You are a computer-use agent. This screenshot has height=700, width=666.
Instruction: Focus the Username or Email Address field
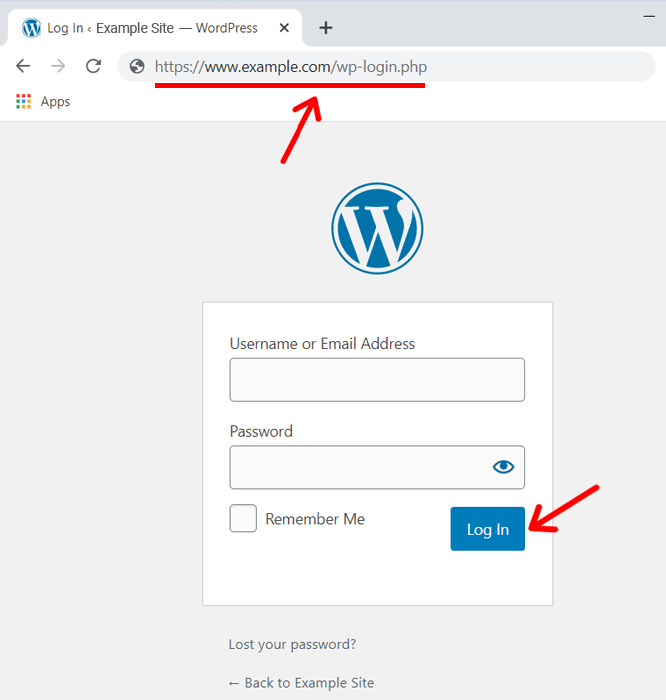pos(377,380)
